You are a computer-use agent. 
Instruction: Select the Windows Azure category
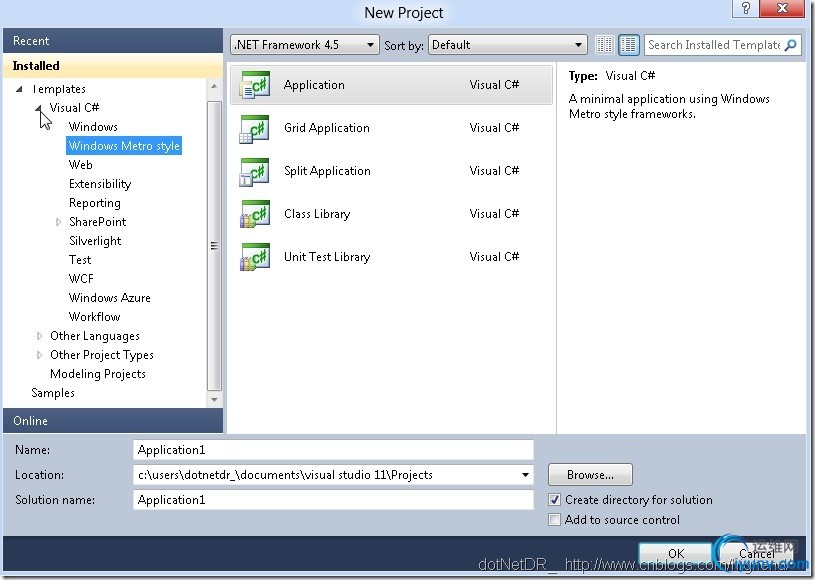tap(110, 298)
